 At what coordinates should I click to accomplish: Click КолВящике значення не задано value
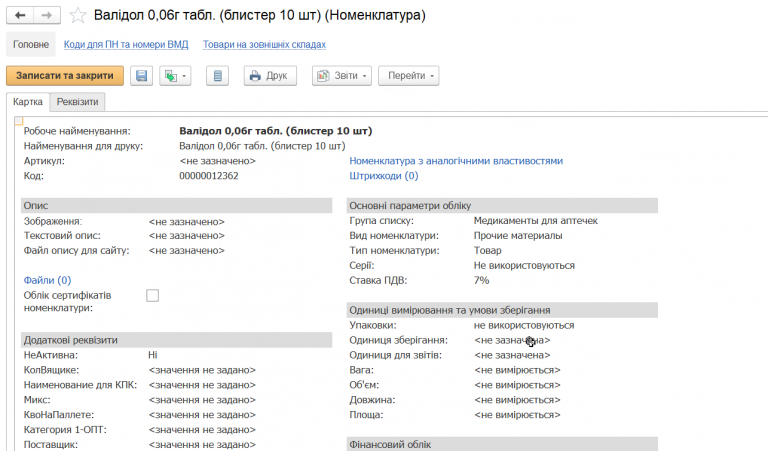point(202,370)
